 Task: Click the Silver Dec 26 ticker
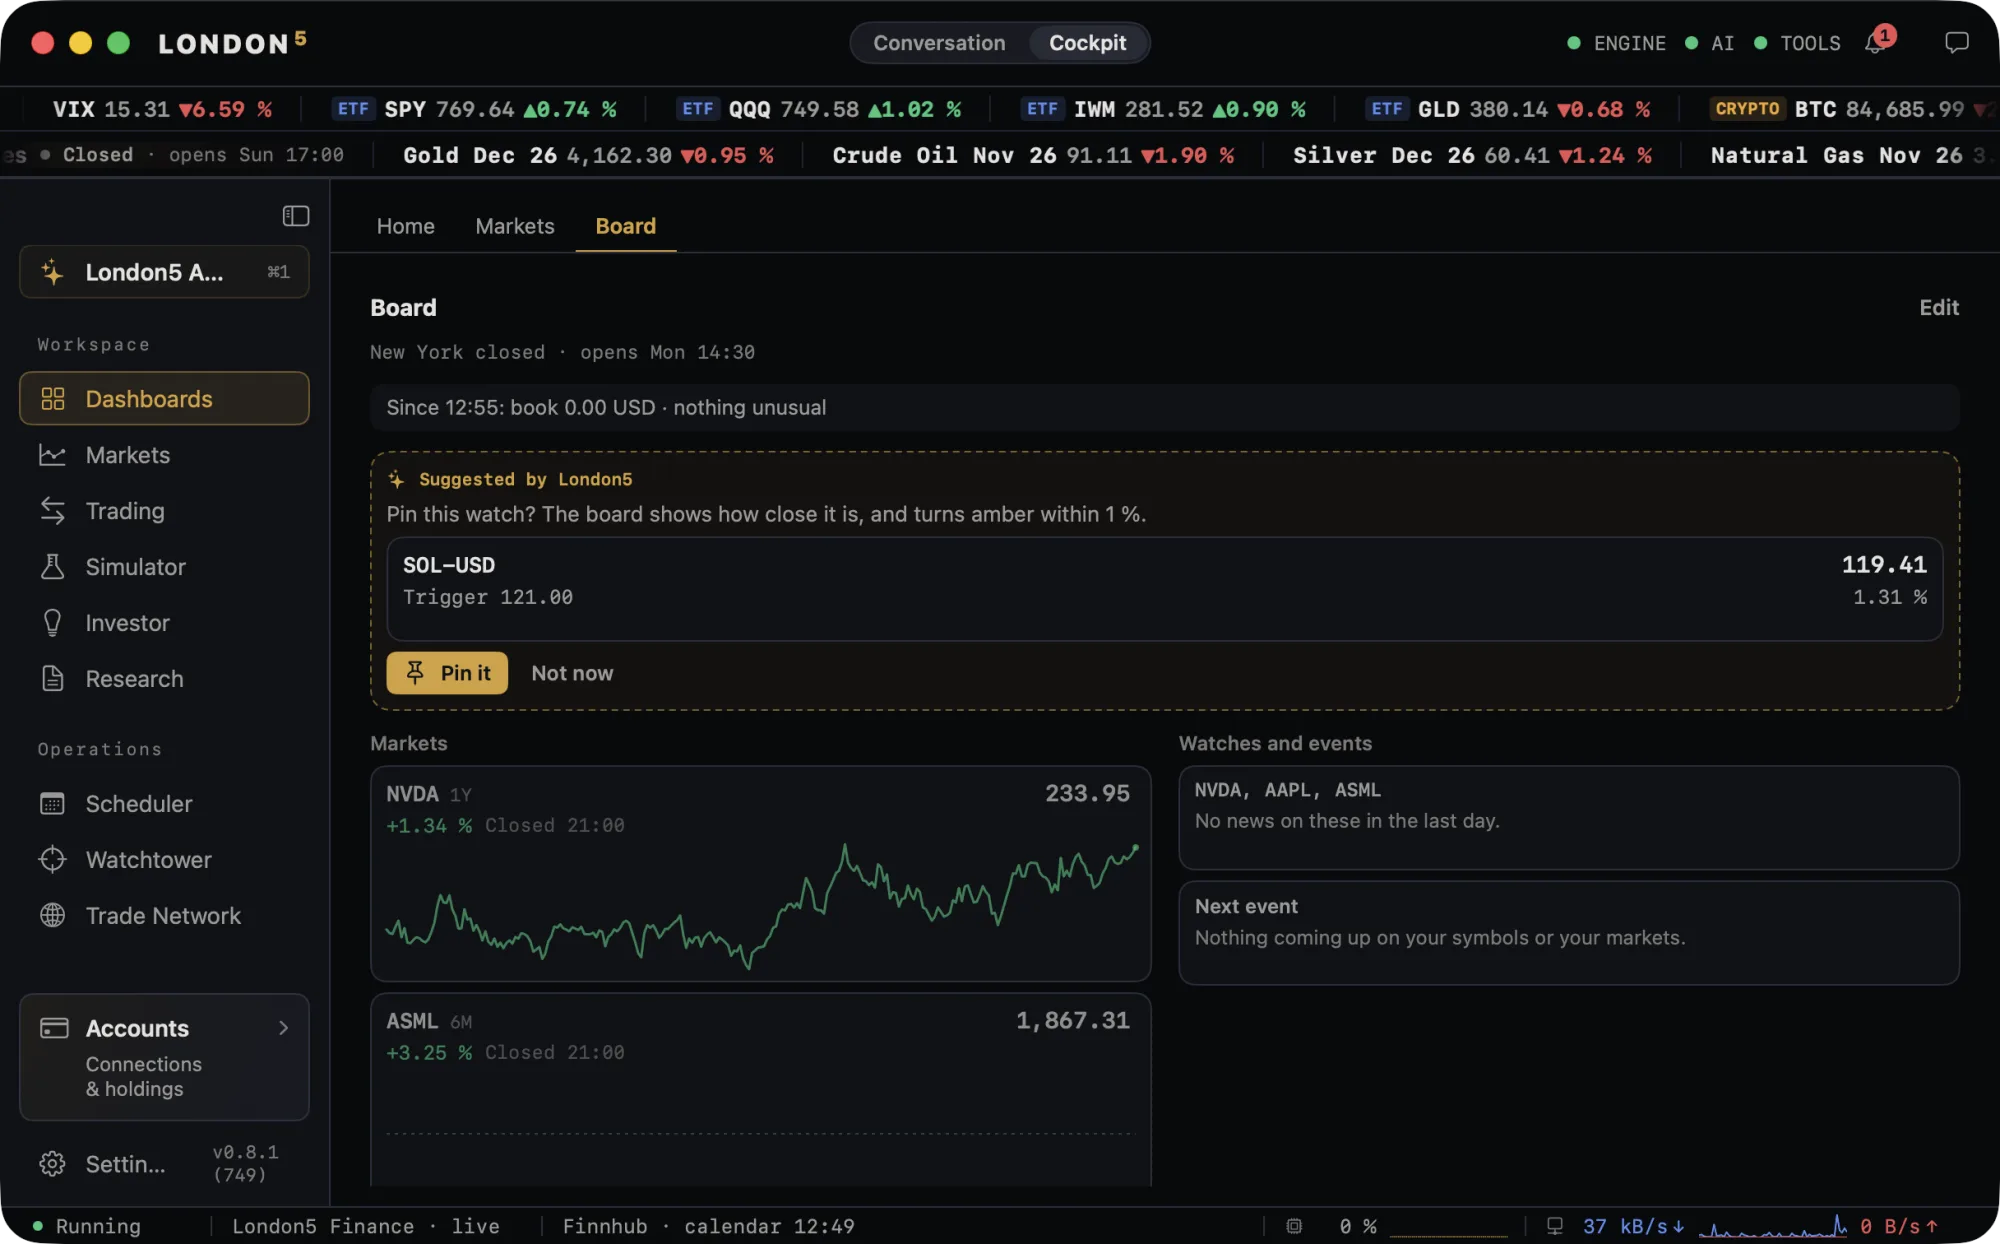(1472, 155)
